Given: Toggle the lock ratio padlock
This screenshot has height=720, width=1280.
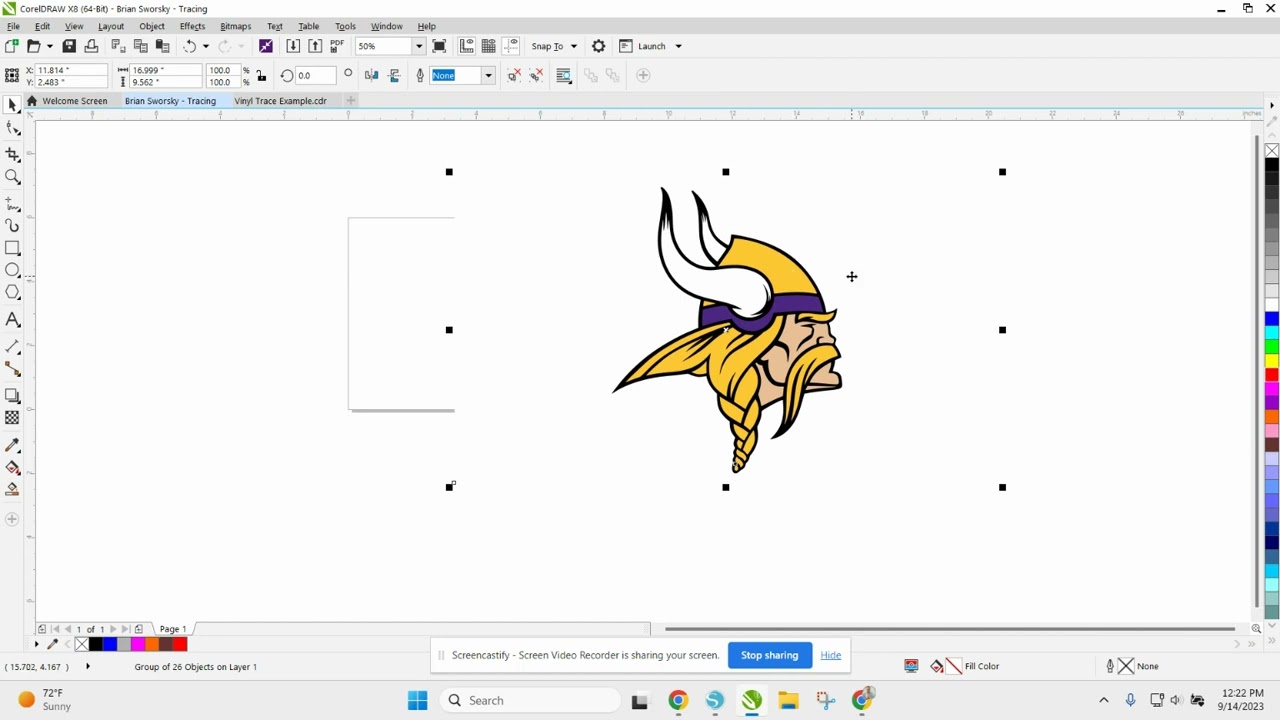Looking at the screenshot, I should 261,76.
